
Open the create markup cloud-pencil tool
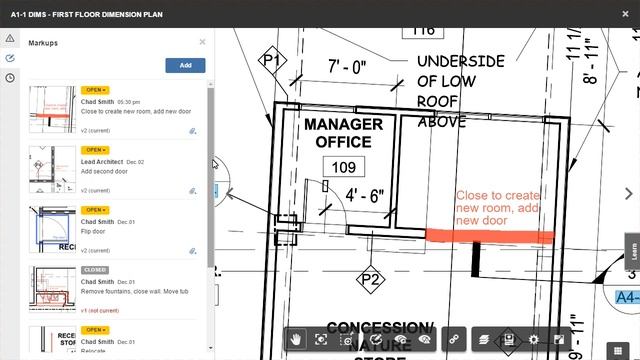pos(375,339)
